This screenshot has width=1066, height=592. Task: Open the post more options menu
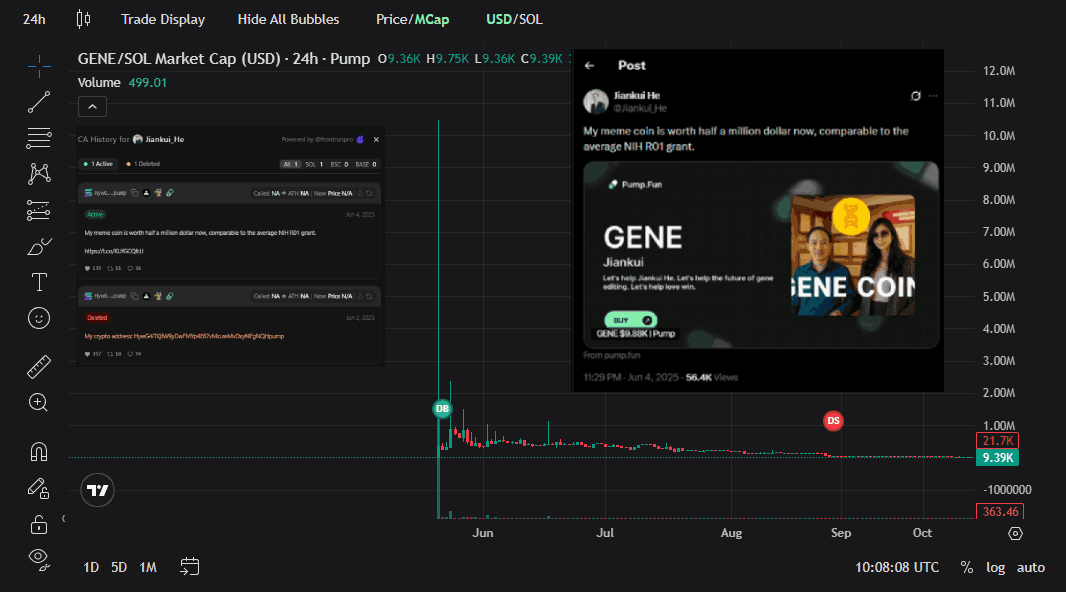[x=933, y=96]
